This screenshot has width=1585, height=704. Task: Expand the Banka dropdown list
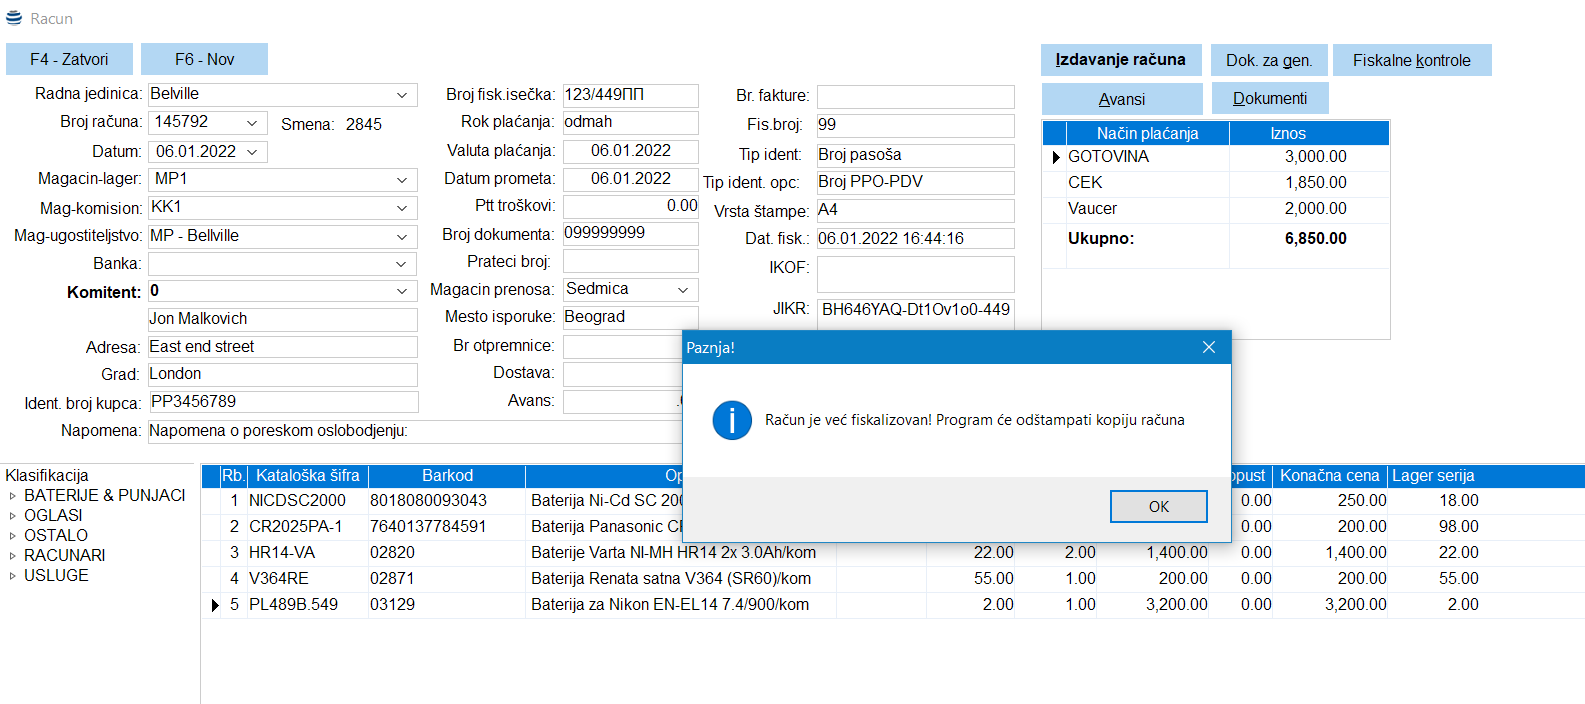pos(401,264)
